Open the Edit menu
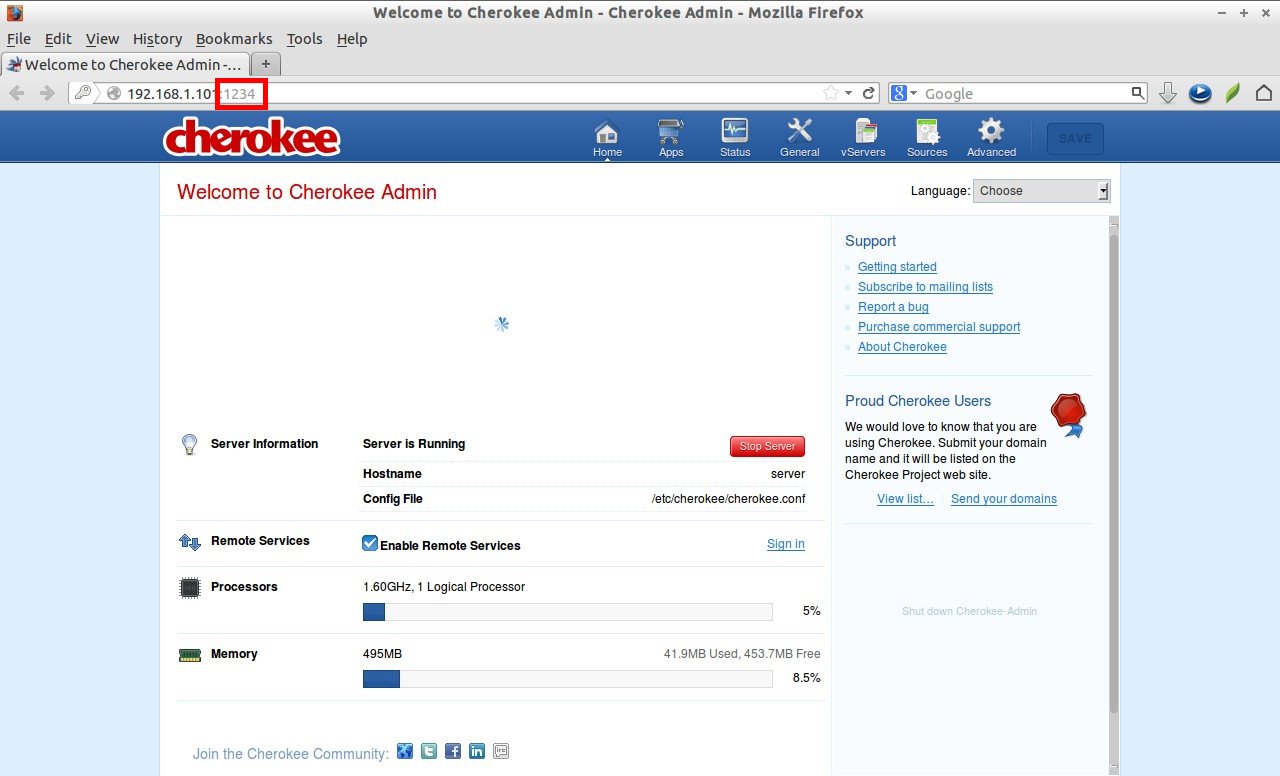 [58, 39]
